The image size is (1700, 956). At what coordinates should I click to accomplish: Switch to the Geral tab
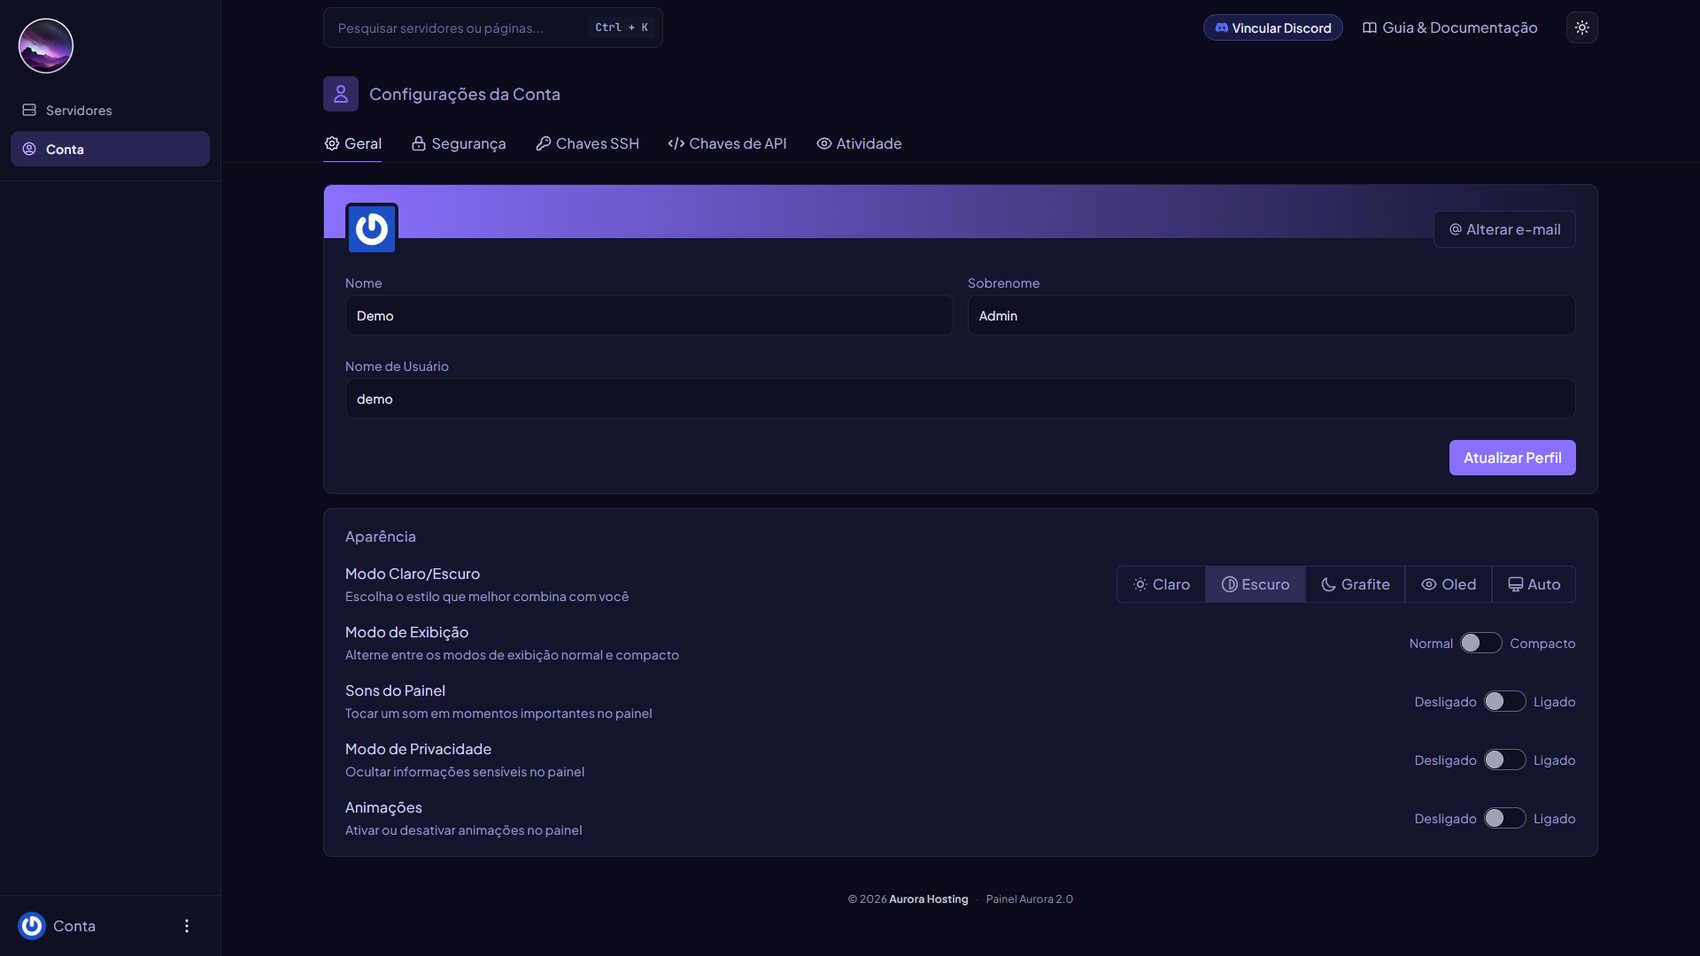[353, 144]
